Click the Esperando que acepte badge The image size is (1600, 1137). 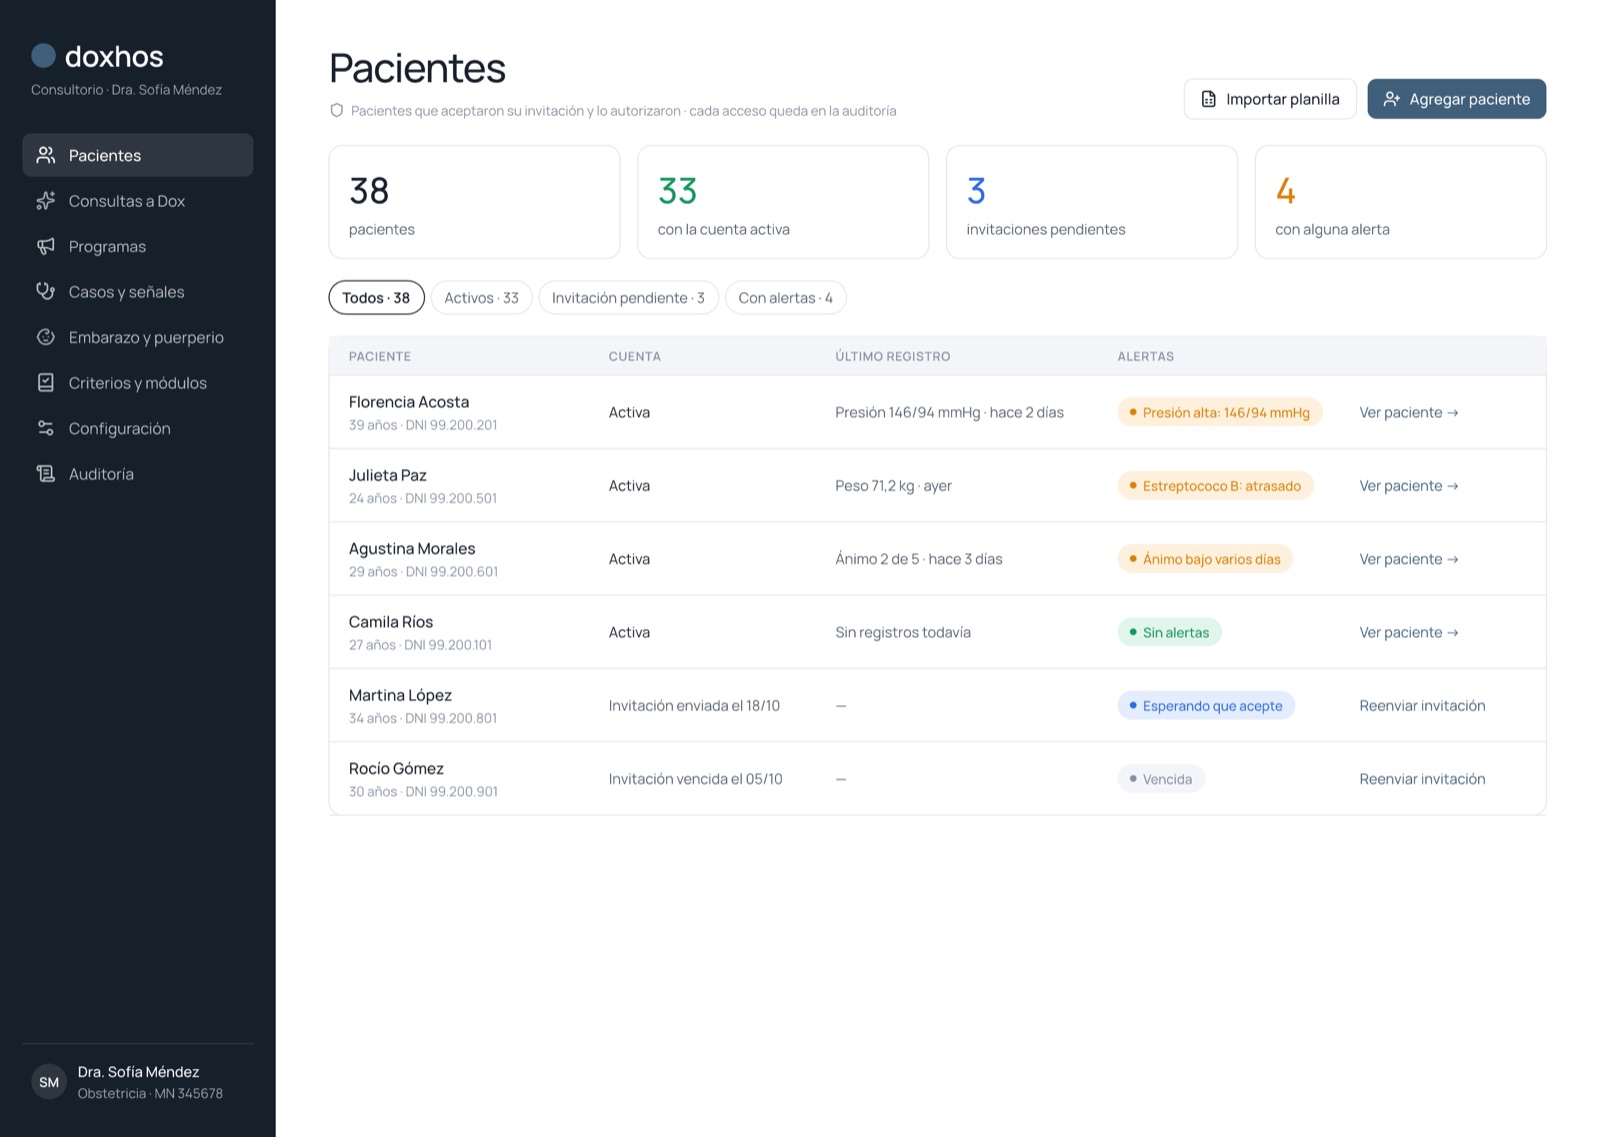1207,706
